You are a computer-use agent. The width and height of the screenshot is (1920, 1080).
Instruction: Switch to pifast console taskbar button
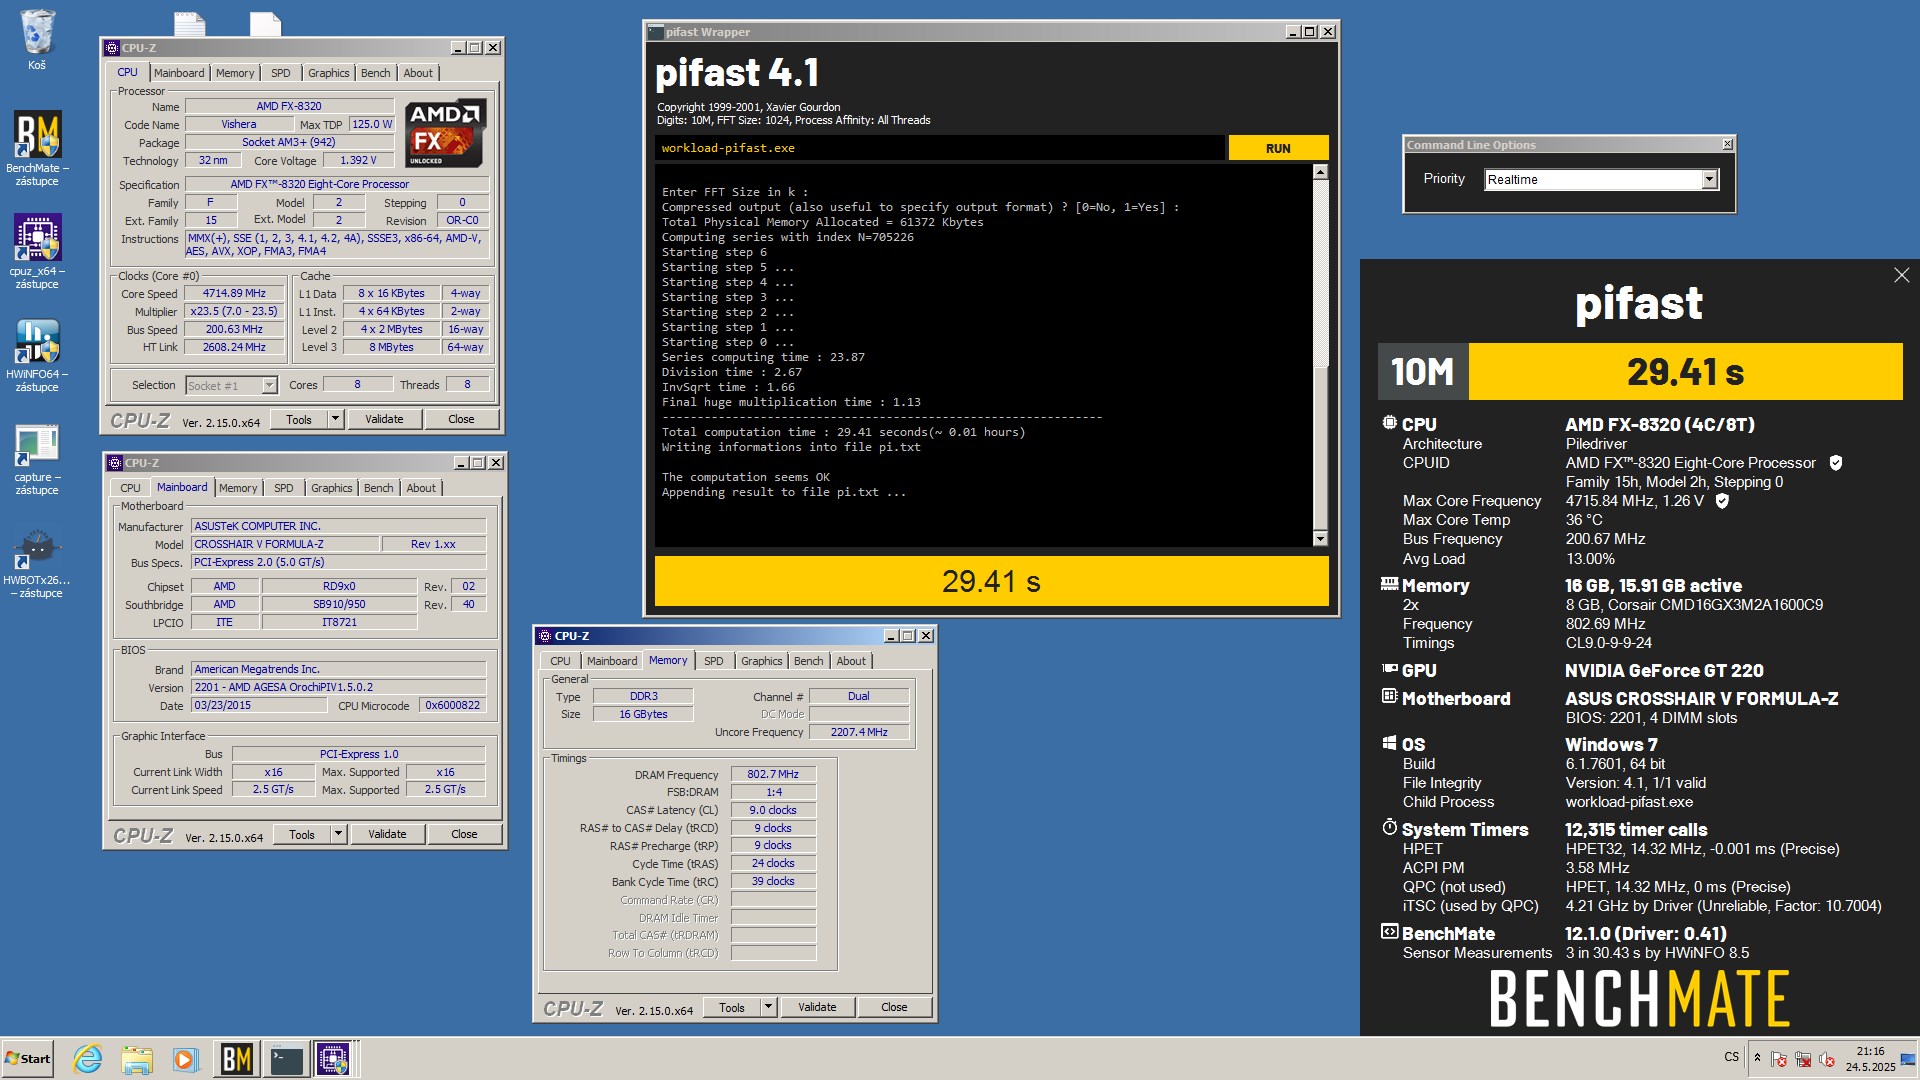pos(286,1059)
